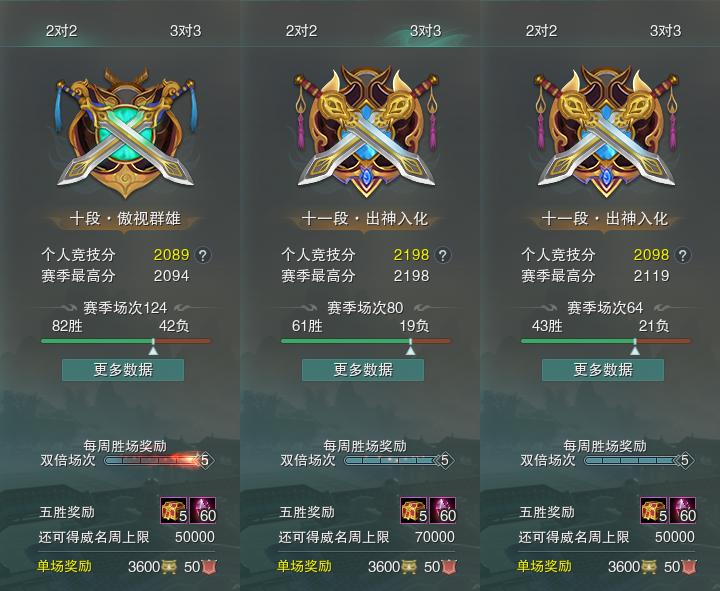The height and width of the screenshot is (591, 720).
Task: Click the owl coin icon beside left 3600
Action: pos(168,567)
